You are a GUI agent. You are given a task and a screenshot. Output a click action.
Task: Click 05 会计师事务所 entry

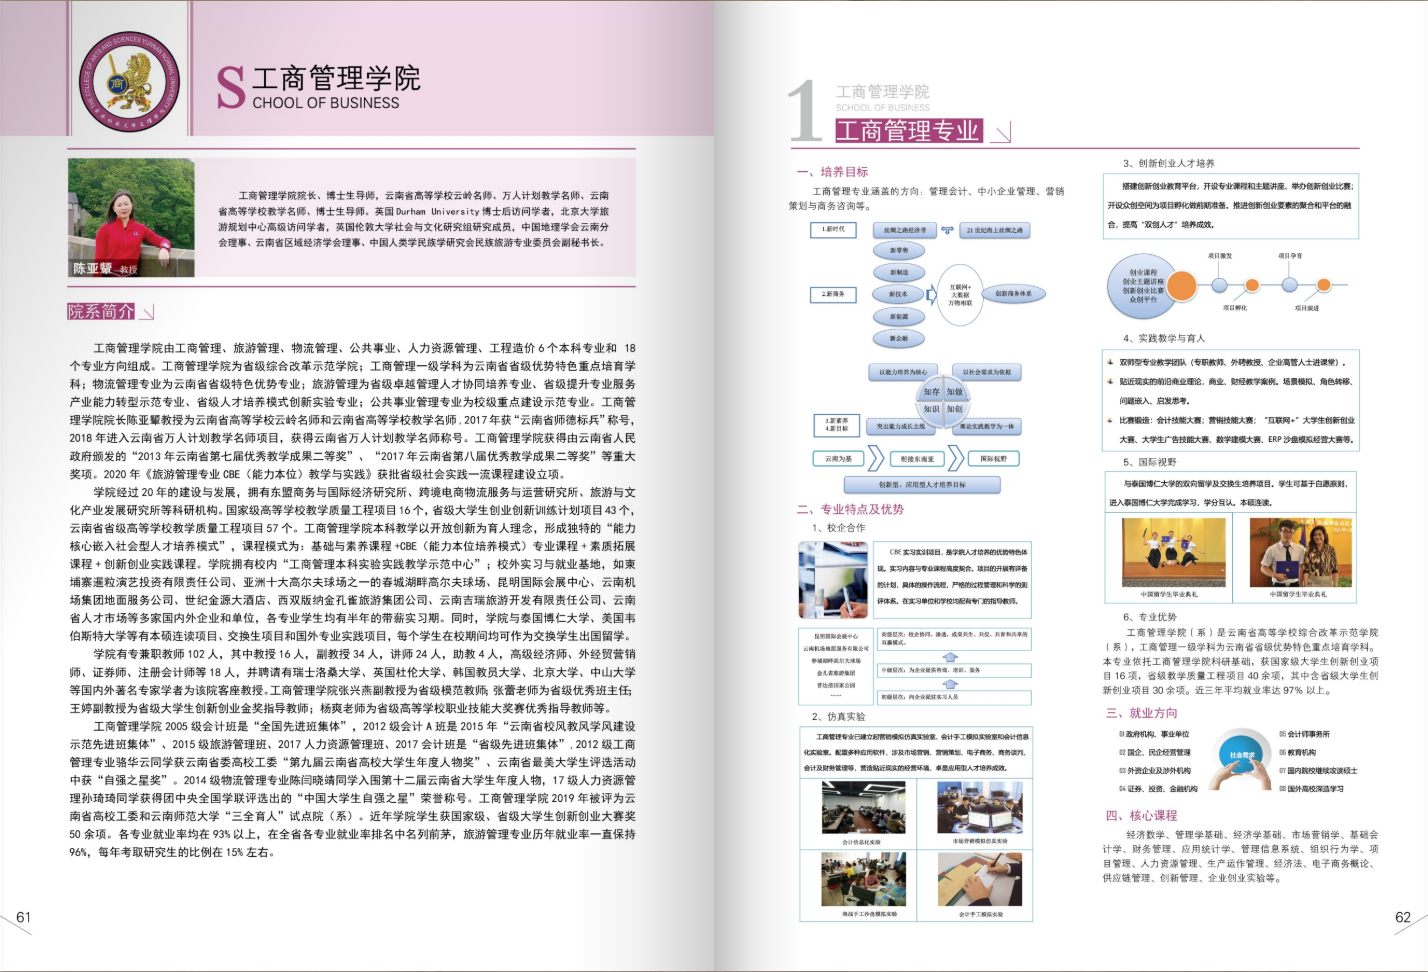(1304, 734)
